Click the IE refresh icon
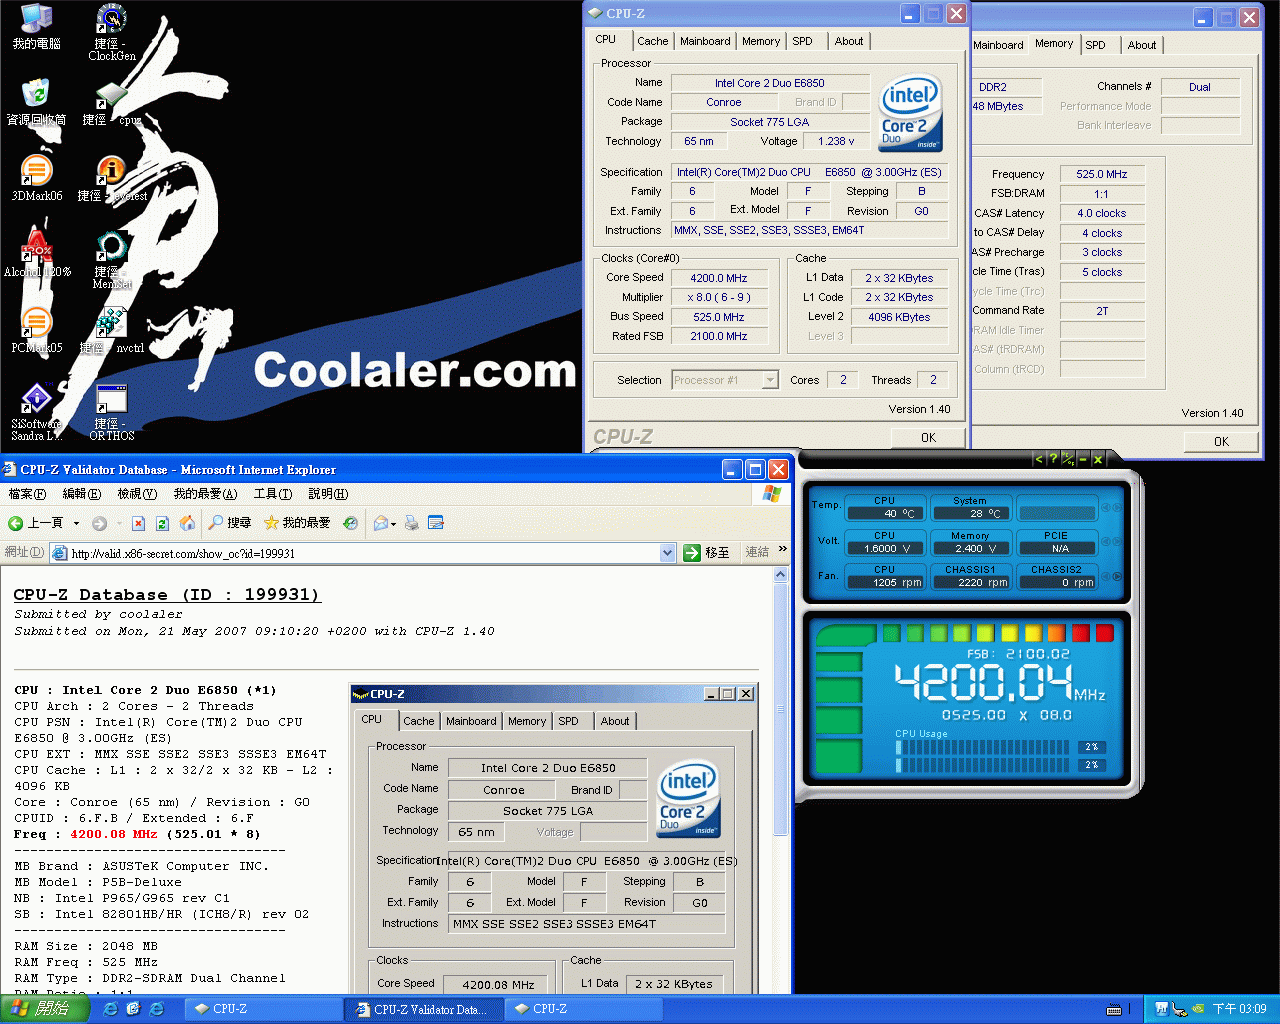The image size is (1280, 1024). (x=163, y=523)
